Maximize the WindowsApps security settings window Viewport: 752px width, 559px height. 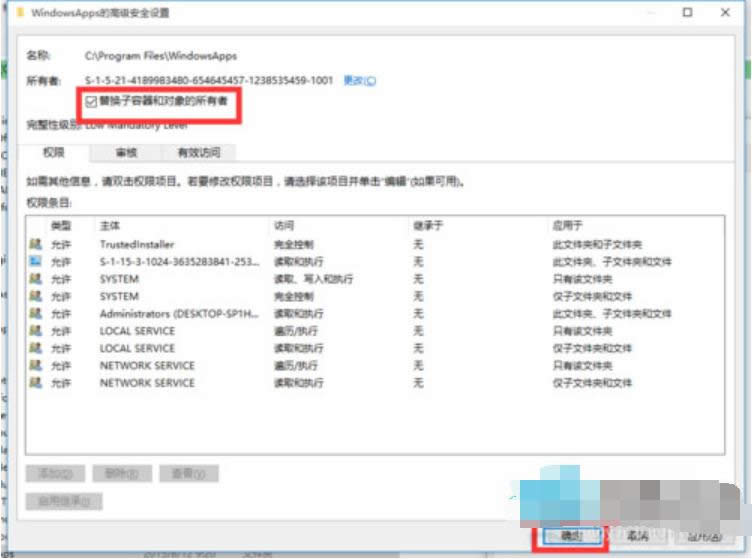687,12
